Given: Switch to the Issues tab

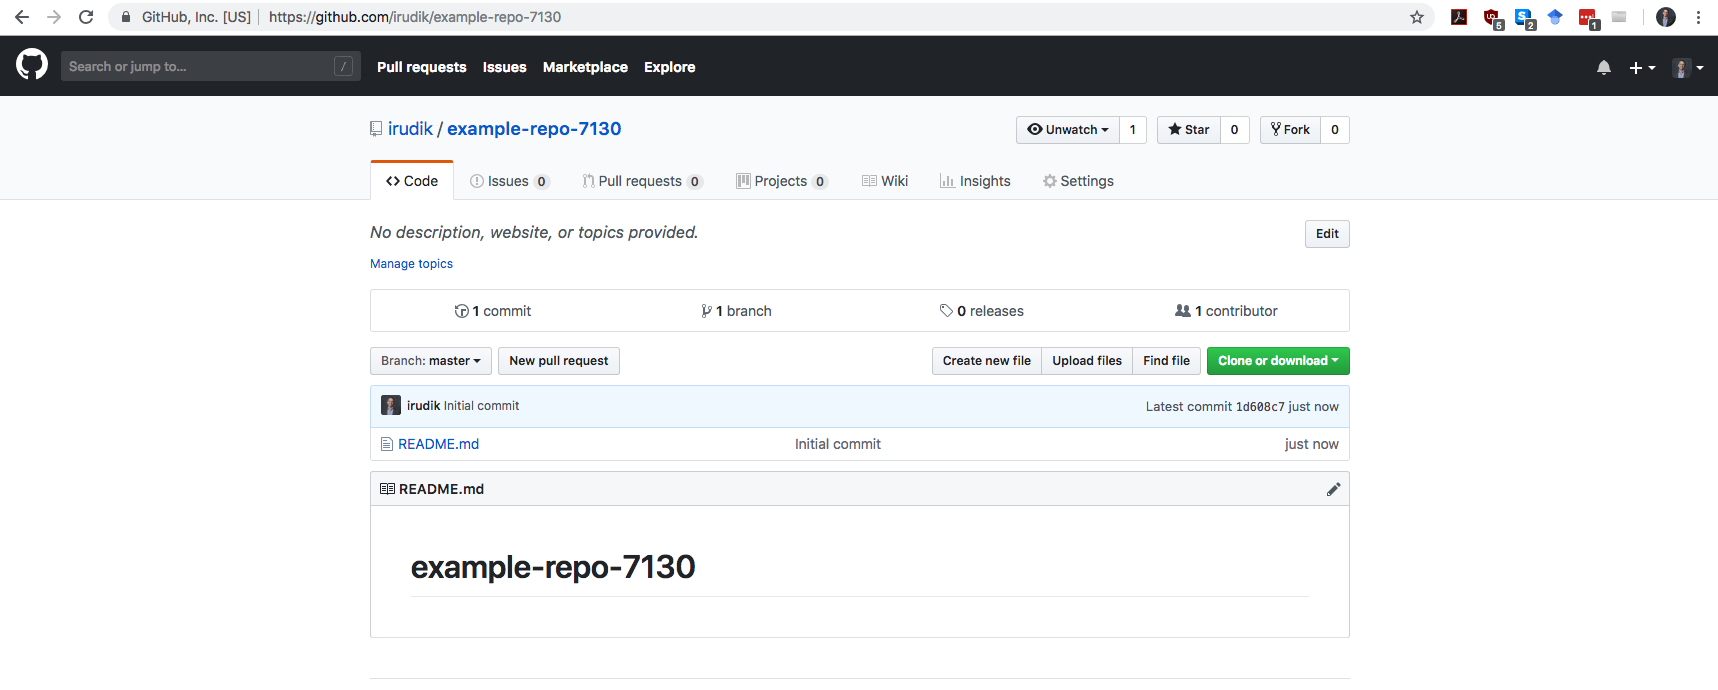Looking at the screenshot, I should tap(508, 181).
